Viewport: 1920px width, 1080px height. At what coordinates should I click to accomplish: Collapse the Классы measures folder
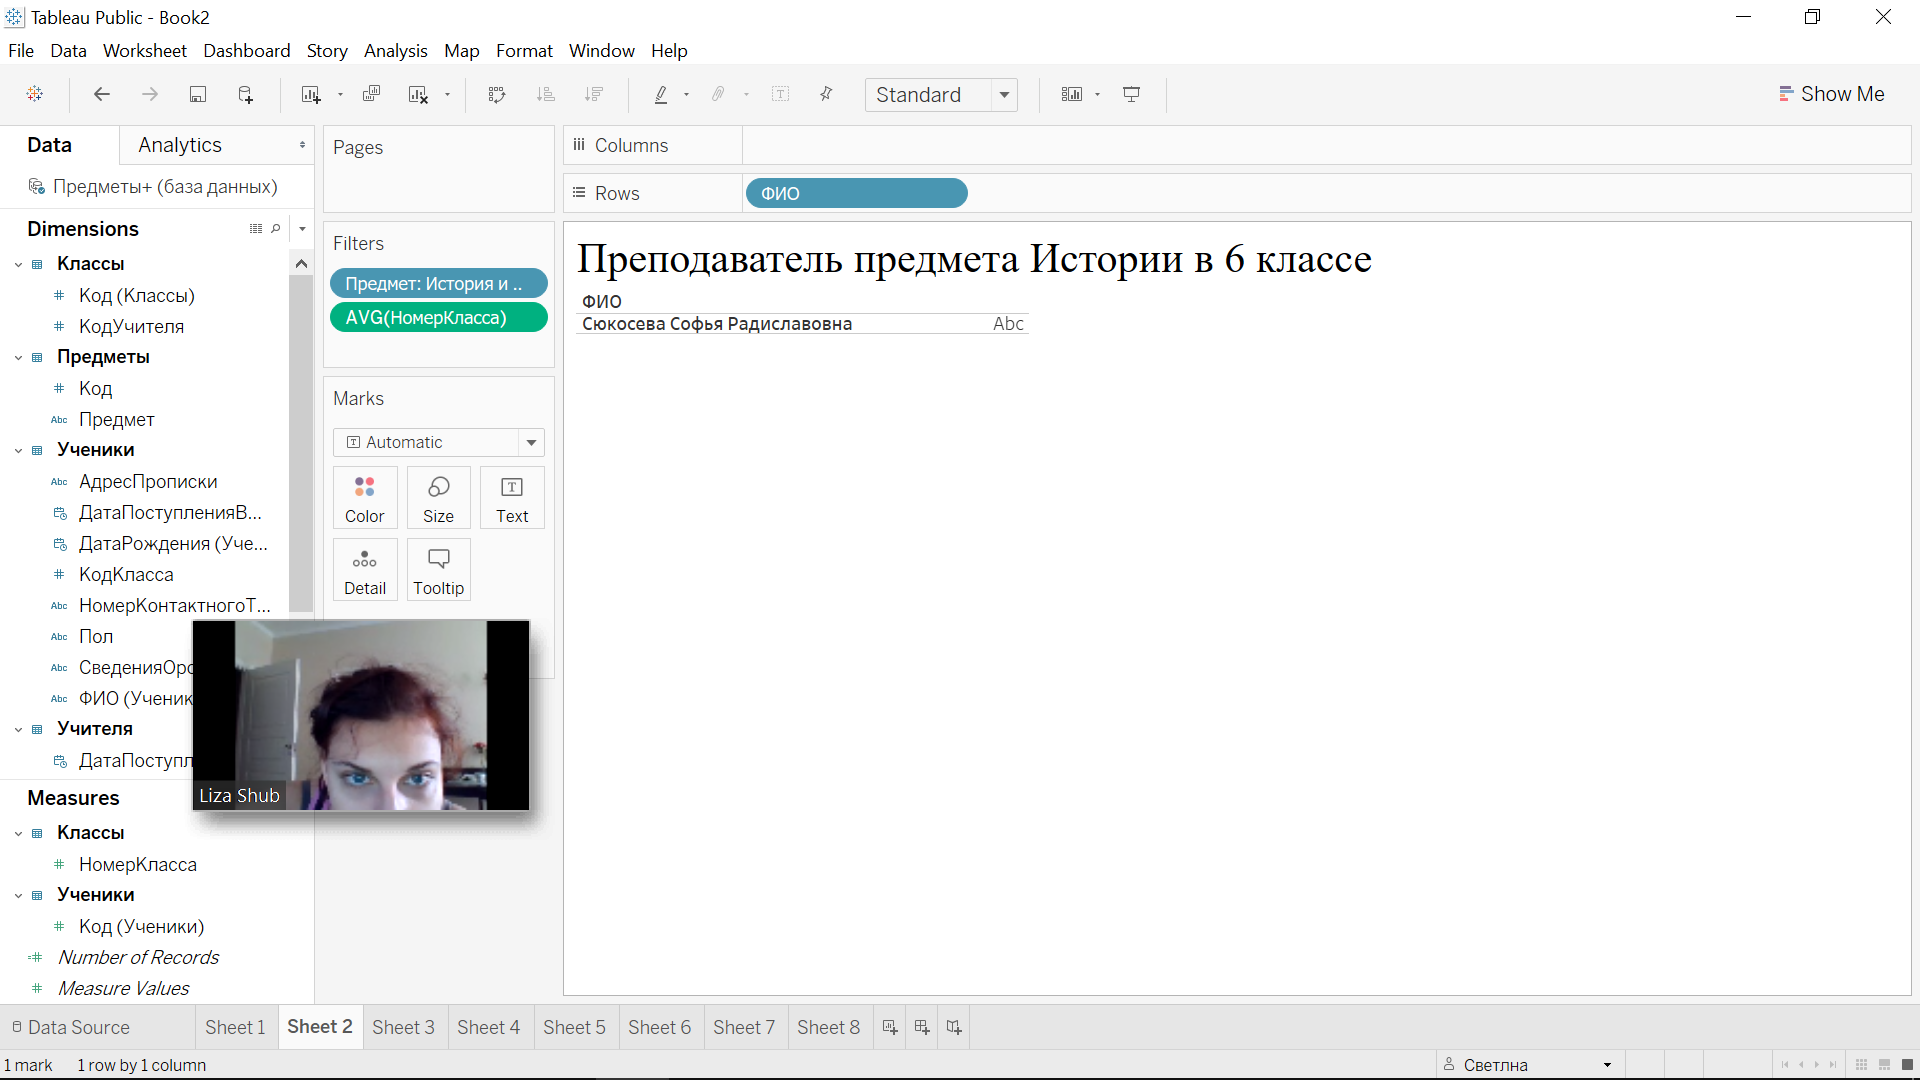18,833
